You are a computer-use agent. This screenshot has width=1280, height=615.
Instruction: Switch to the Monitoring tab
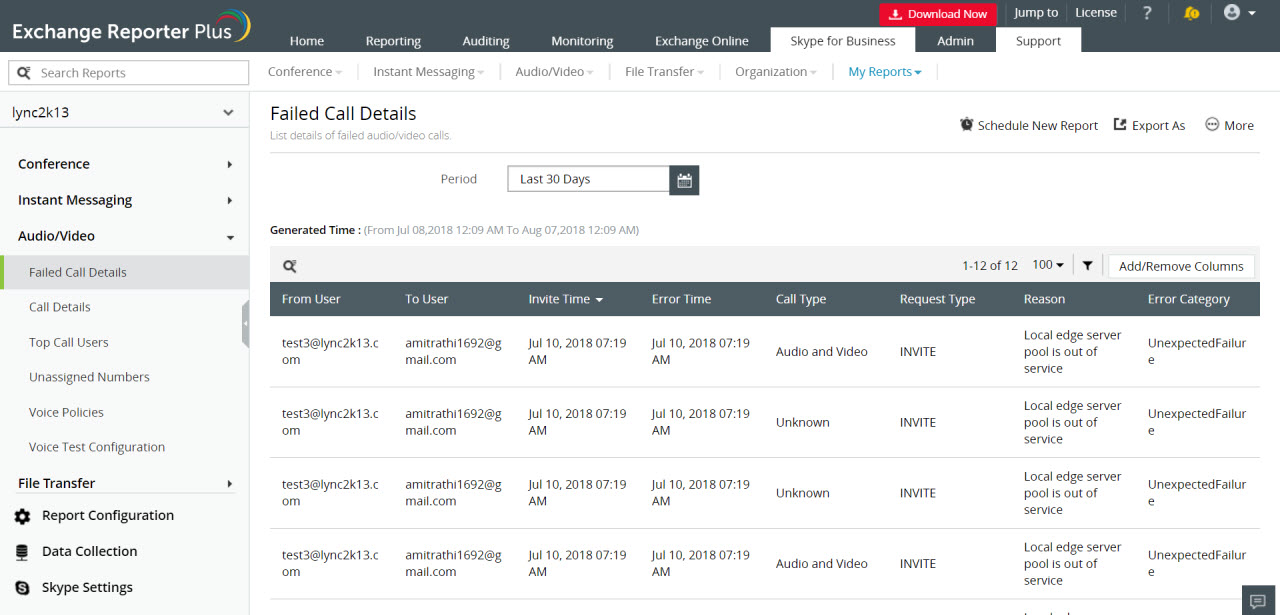coord(584,41)
